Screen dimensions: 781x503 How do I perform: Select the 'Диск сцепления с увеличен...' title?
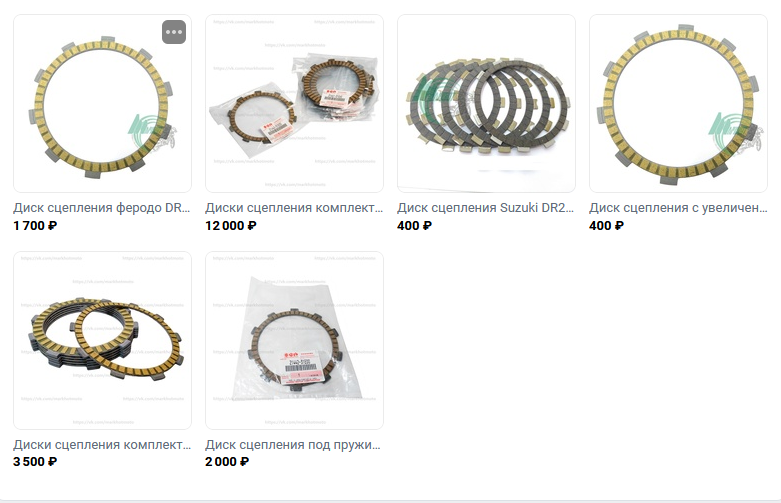point(678,208)
